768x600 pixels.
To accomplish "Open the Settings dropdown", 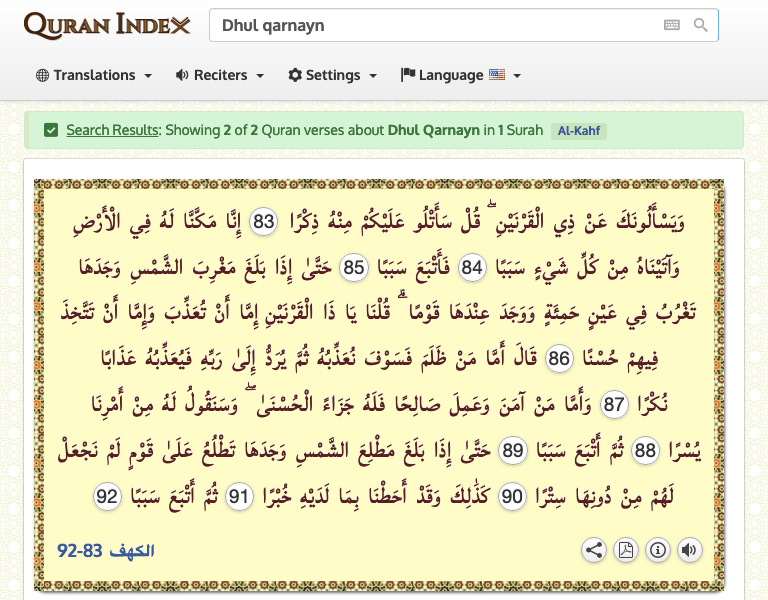I will pyautogui.click(x=332, y=75).
